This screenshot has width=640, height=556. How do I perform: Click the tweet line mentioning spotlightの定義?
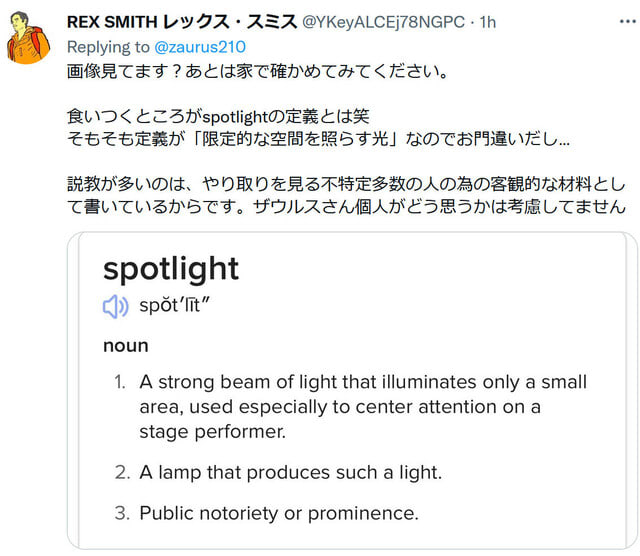click(x=218, y=116)
